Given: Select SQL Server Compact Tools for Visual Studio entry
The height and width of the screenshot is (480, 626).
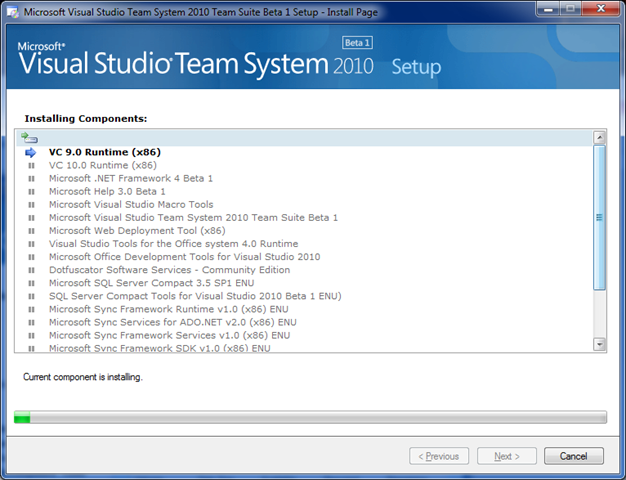Looking at the screenshot, I should pyautogui.click(x=195, y=296).
